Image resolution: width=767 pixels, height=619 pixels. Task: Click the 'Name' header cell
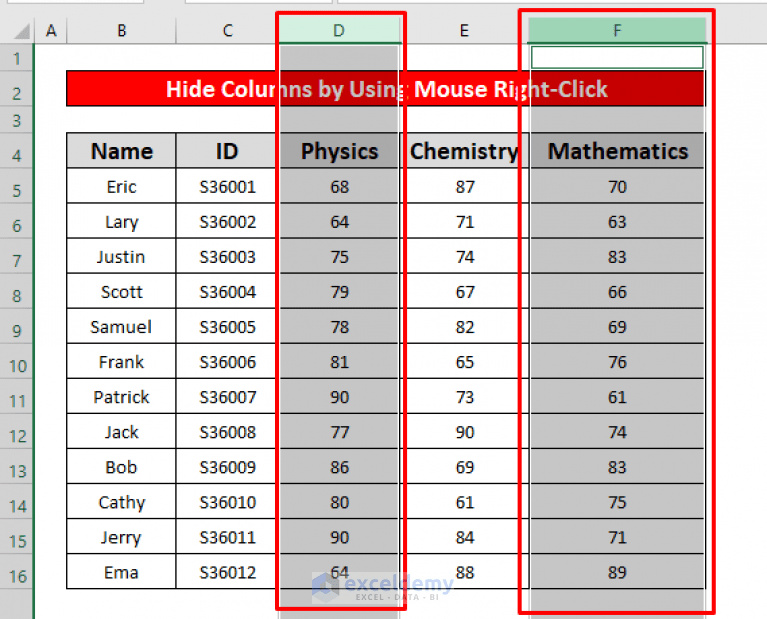(121, 151)
